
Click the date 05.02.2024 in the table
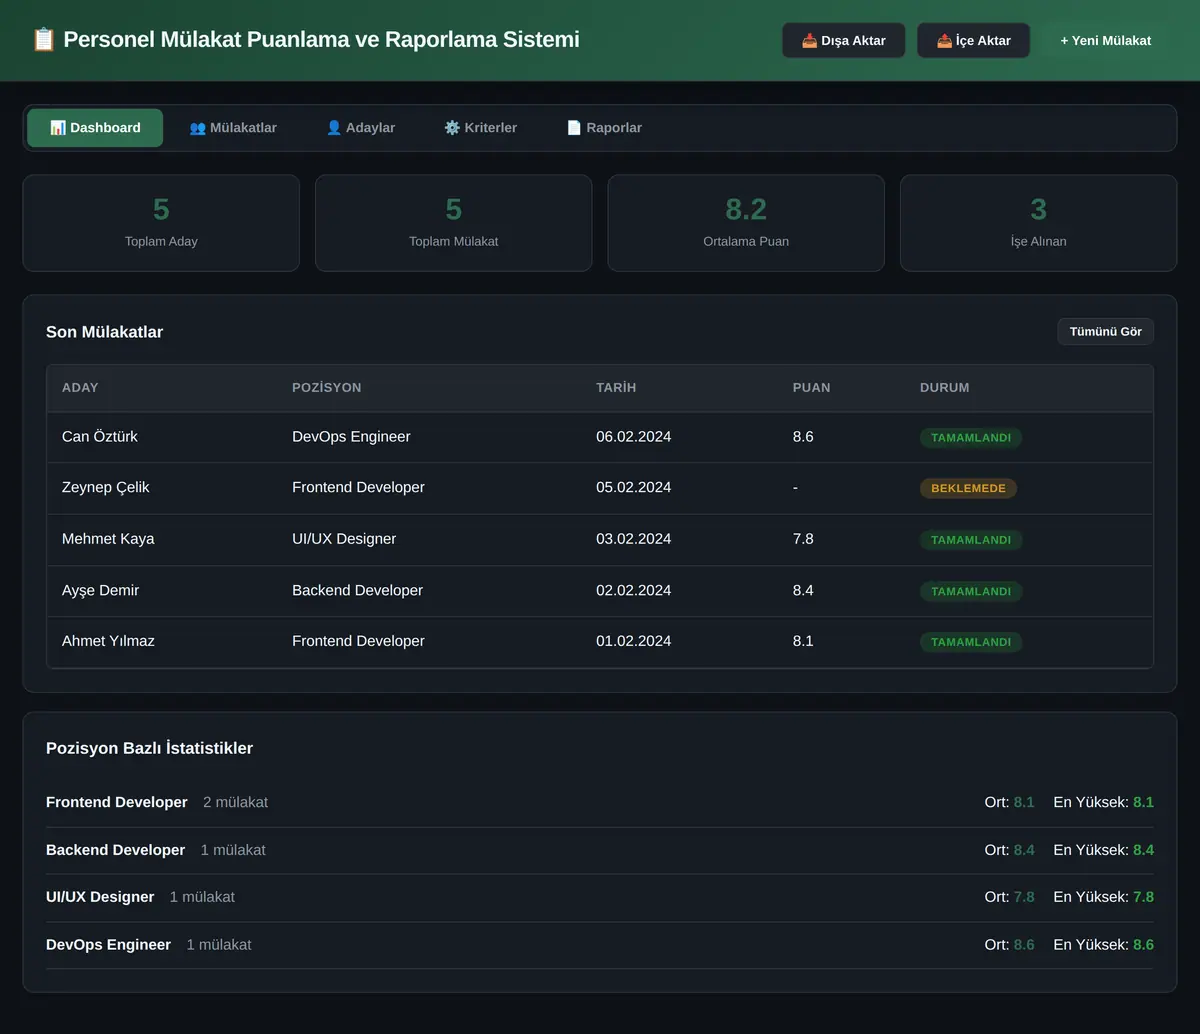(634, 488)
